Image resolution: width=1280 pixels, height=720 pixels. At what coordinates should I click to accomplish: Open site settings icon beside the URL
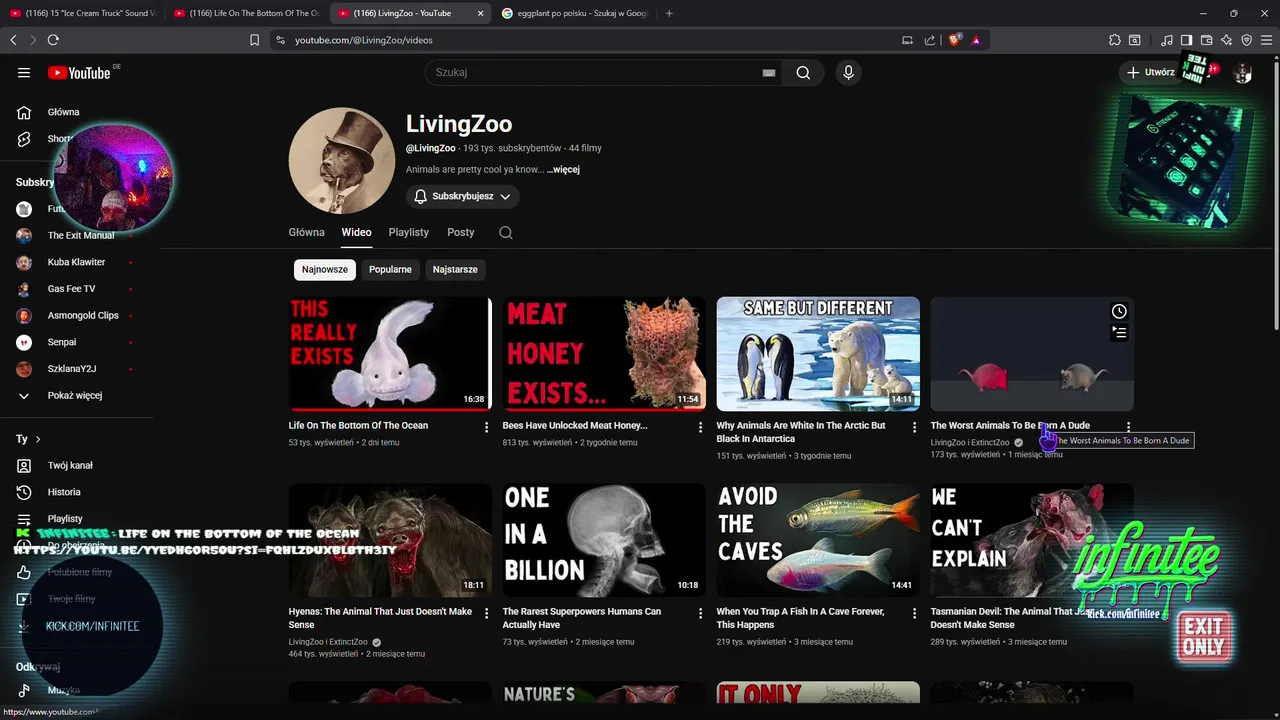click(x=280, y=40)
